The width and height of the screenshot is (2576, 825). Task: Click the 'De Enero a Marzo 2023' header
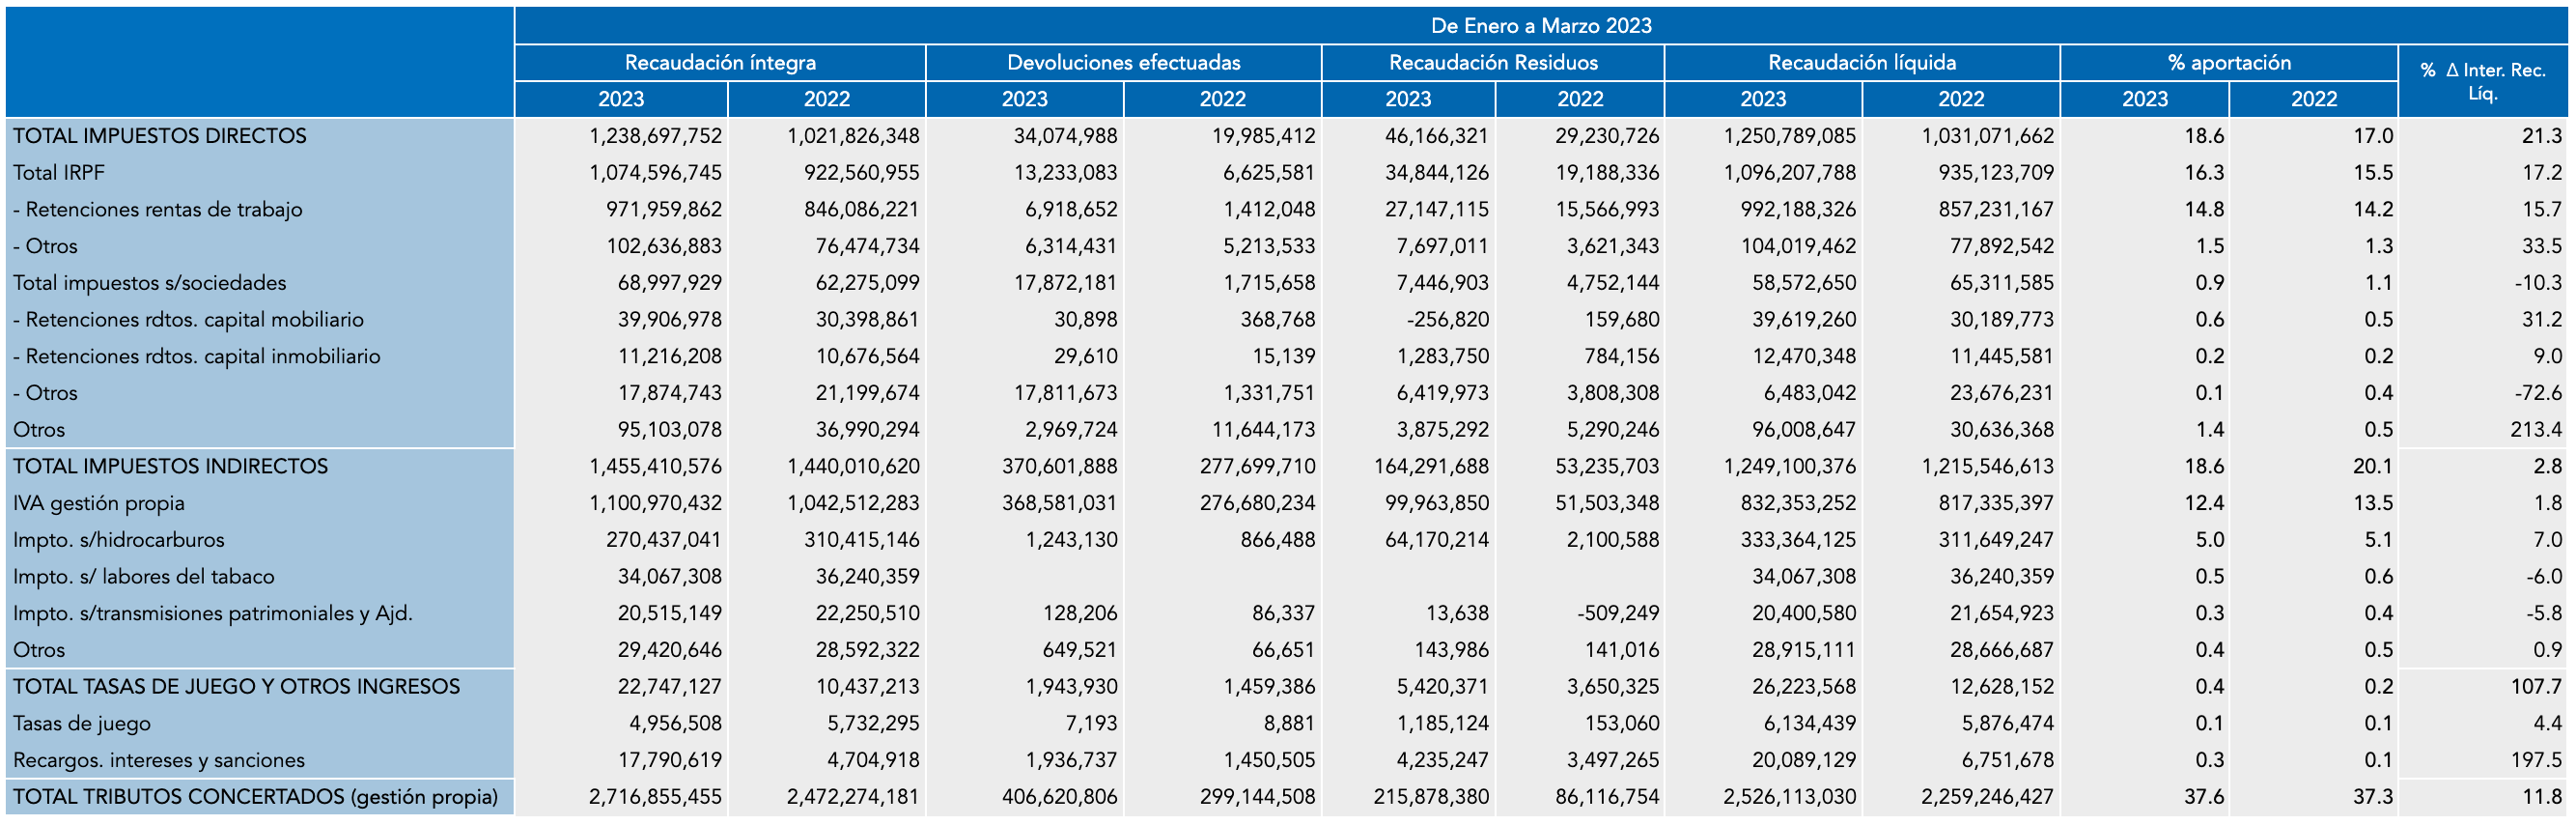coord(1540,26)
